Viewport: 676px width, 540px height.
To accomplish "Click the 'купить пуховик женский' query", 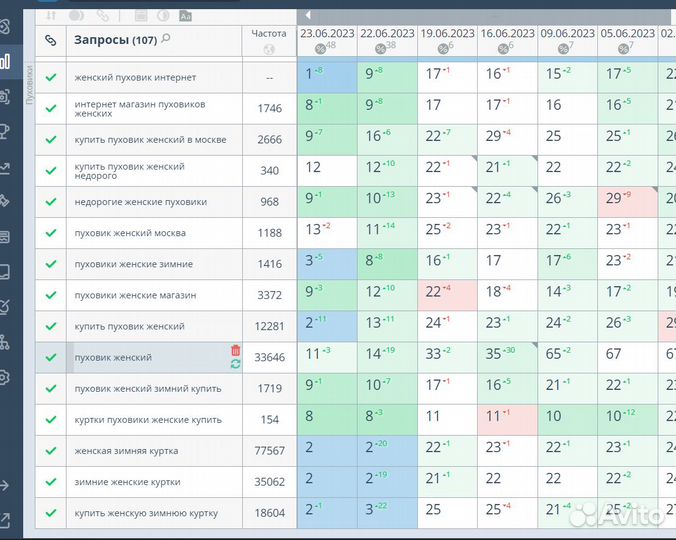I will click(x=129, y=327).
